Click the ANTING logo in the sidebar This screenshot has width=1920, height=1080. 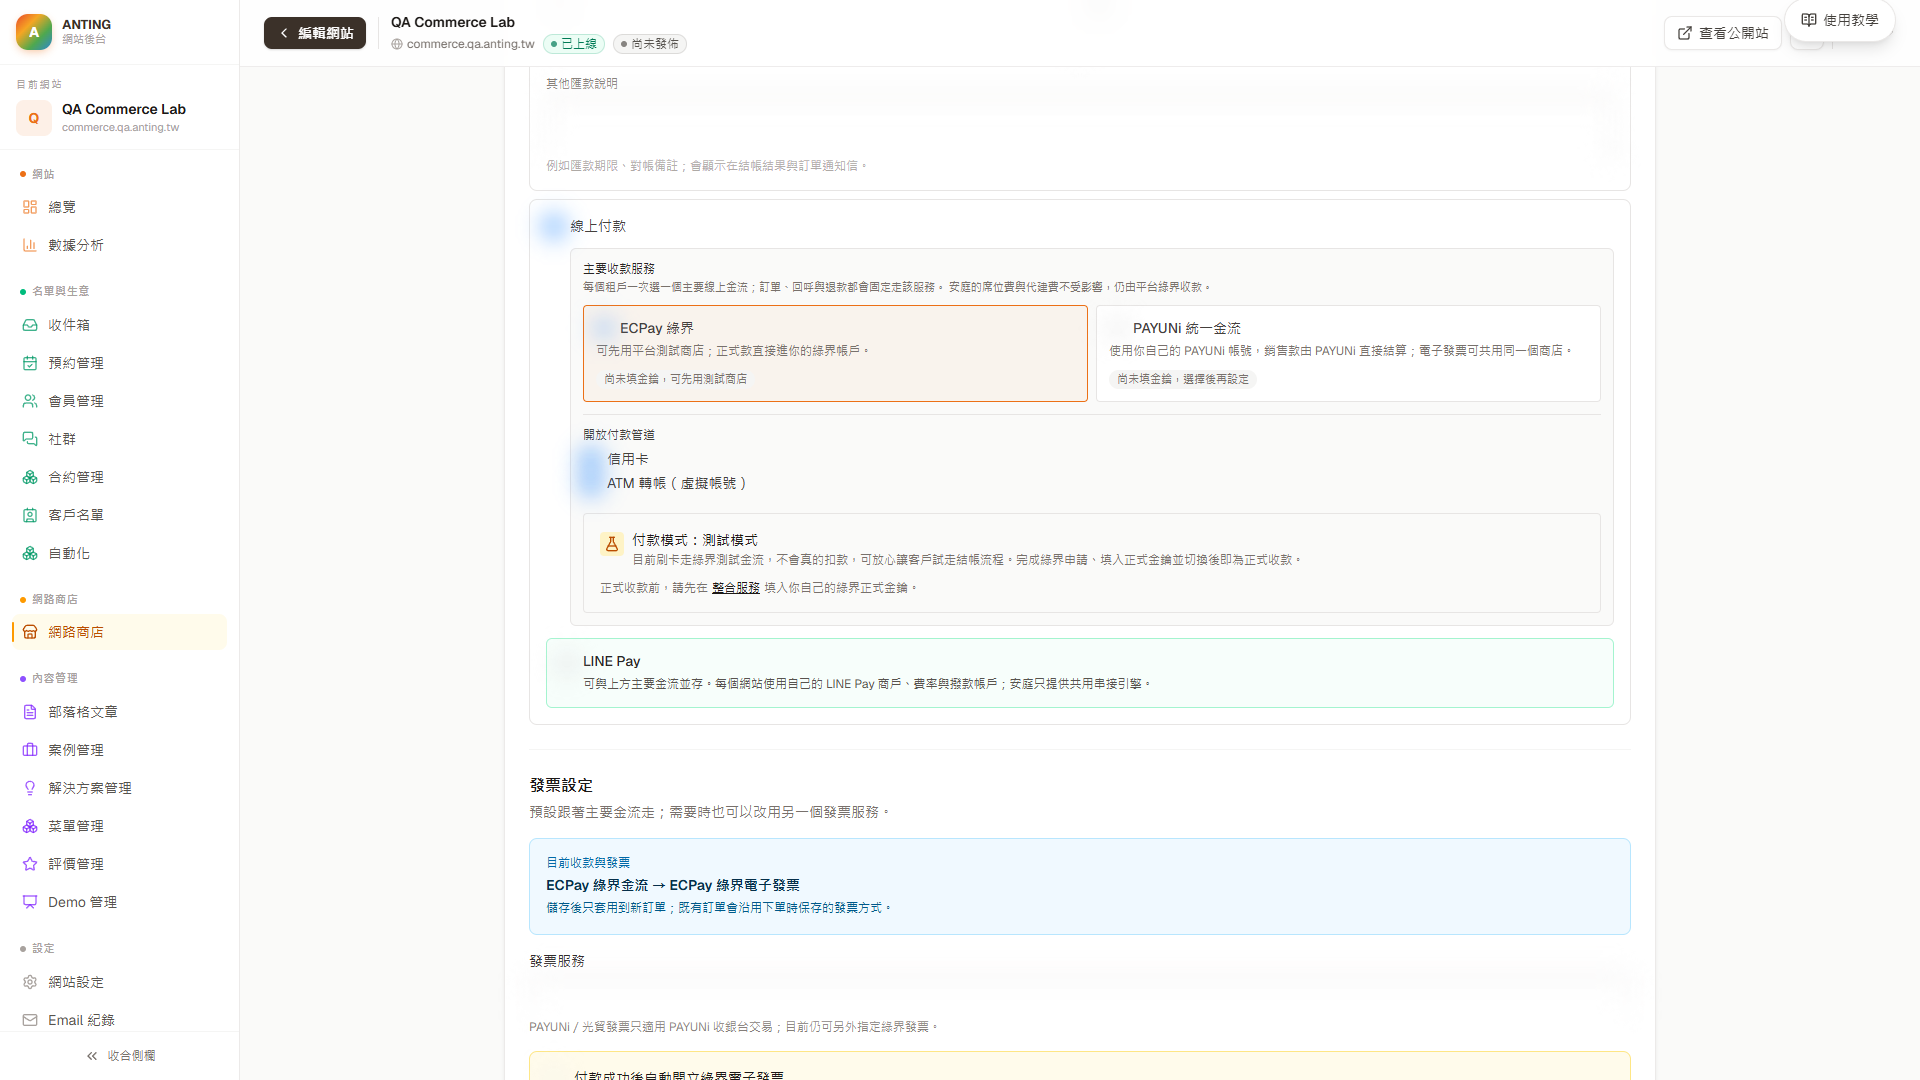[34, 32]
